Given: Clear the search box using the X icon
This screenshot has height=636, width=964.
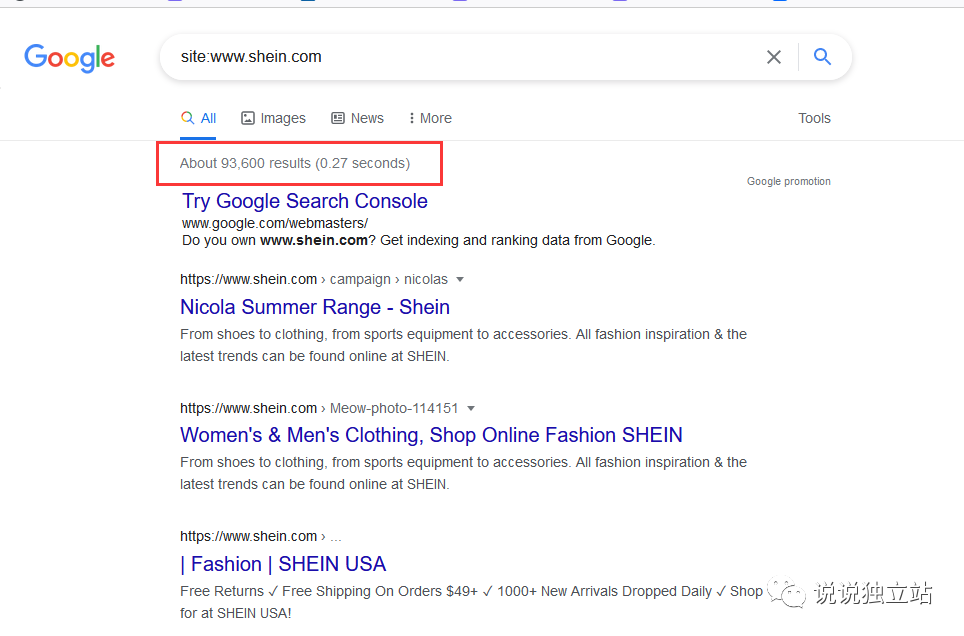Looking at the screenshot, I should [774, 57].
